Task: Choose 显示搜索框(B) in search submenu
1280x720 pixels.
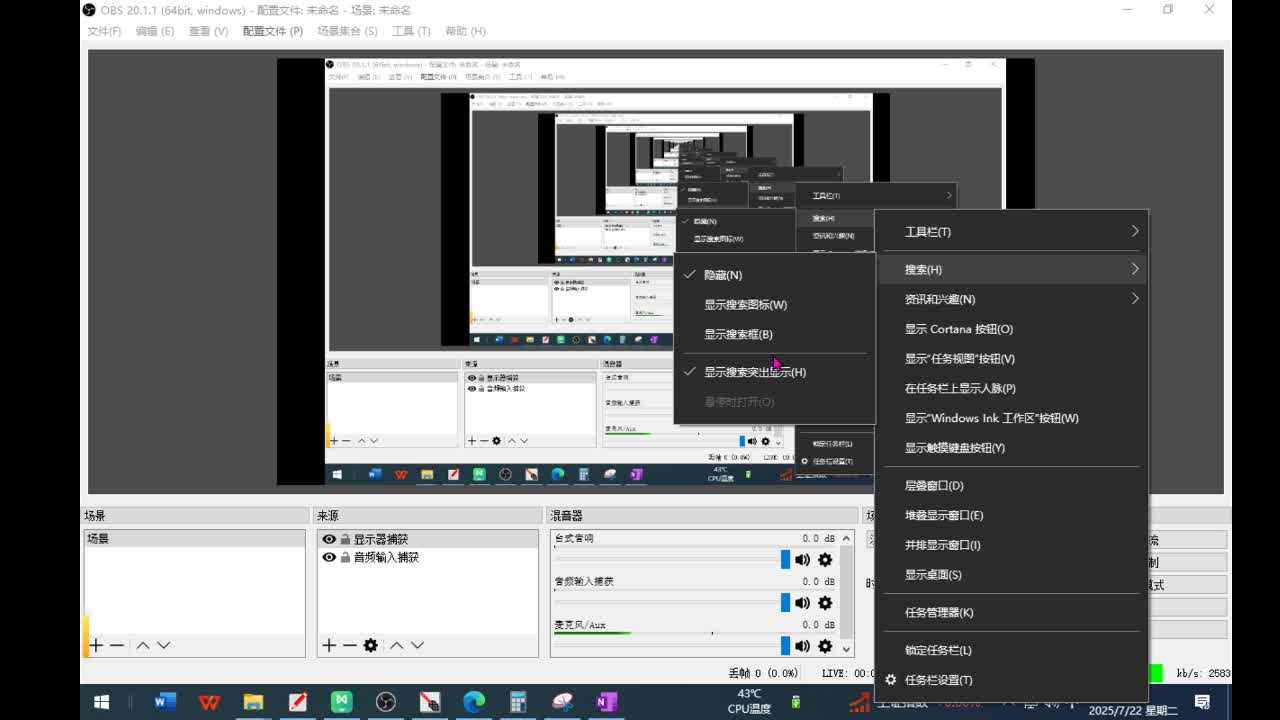Action: tap(775, 334)
